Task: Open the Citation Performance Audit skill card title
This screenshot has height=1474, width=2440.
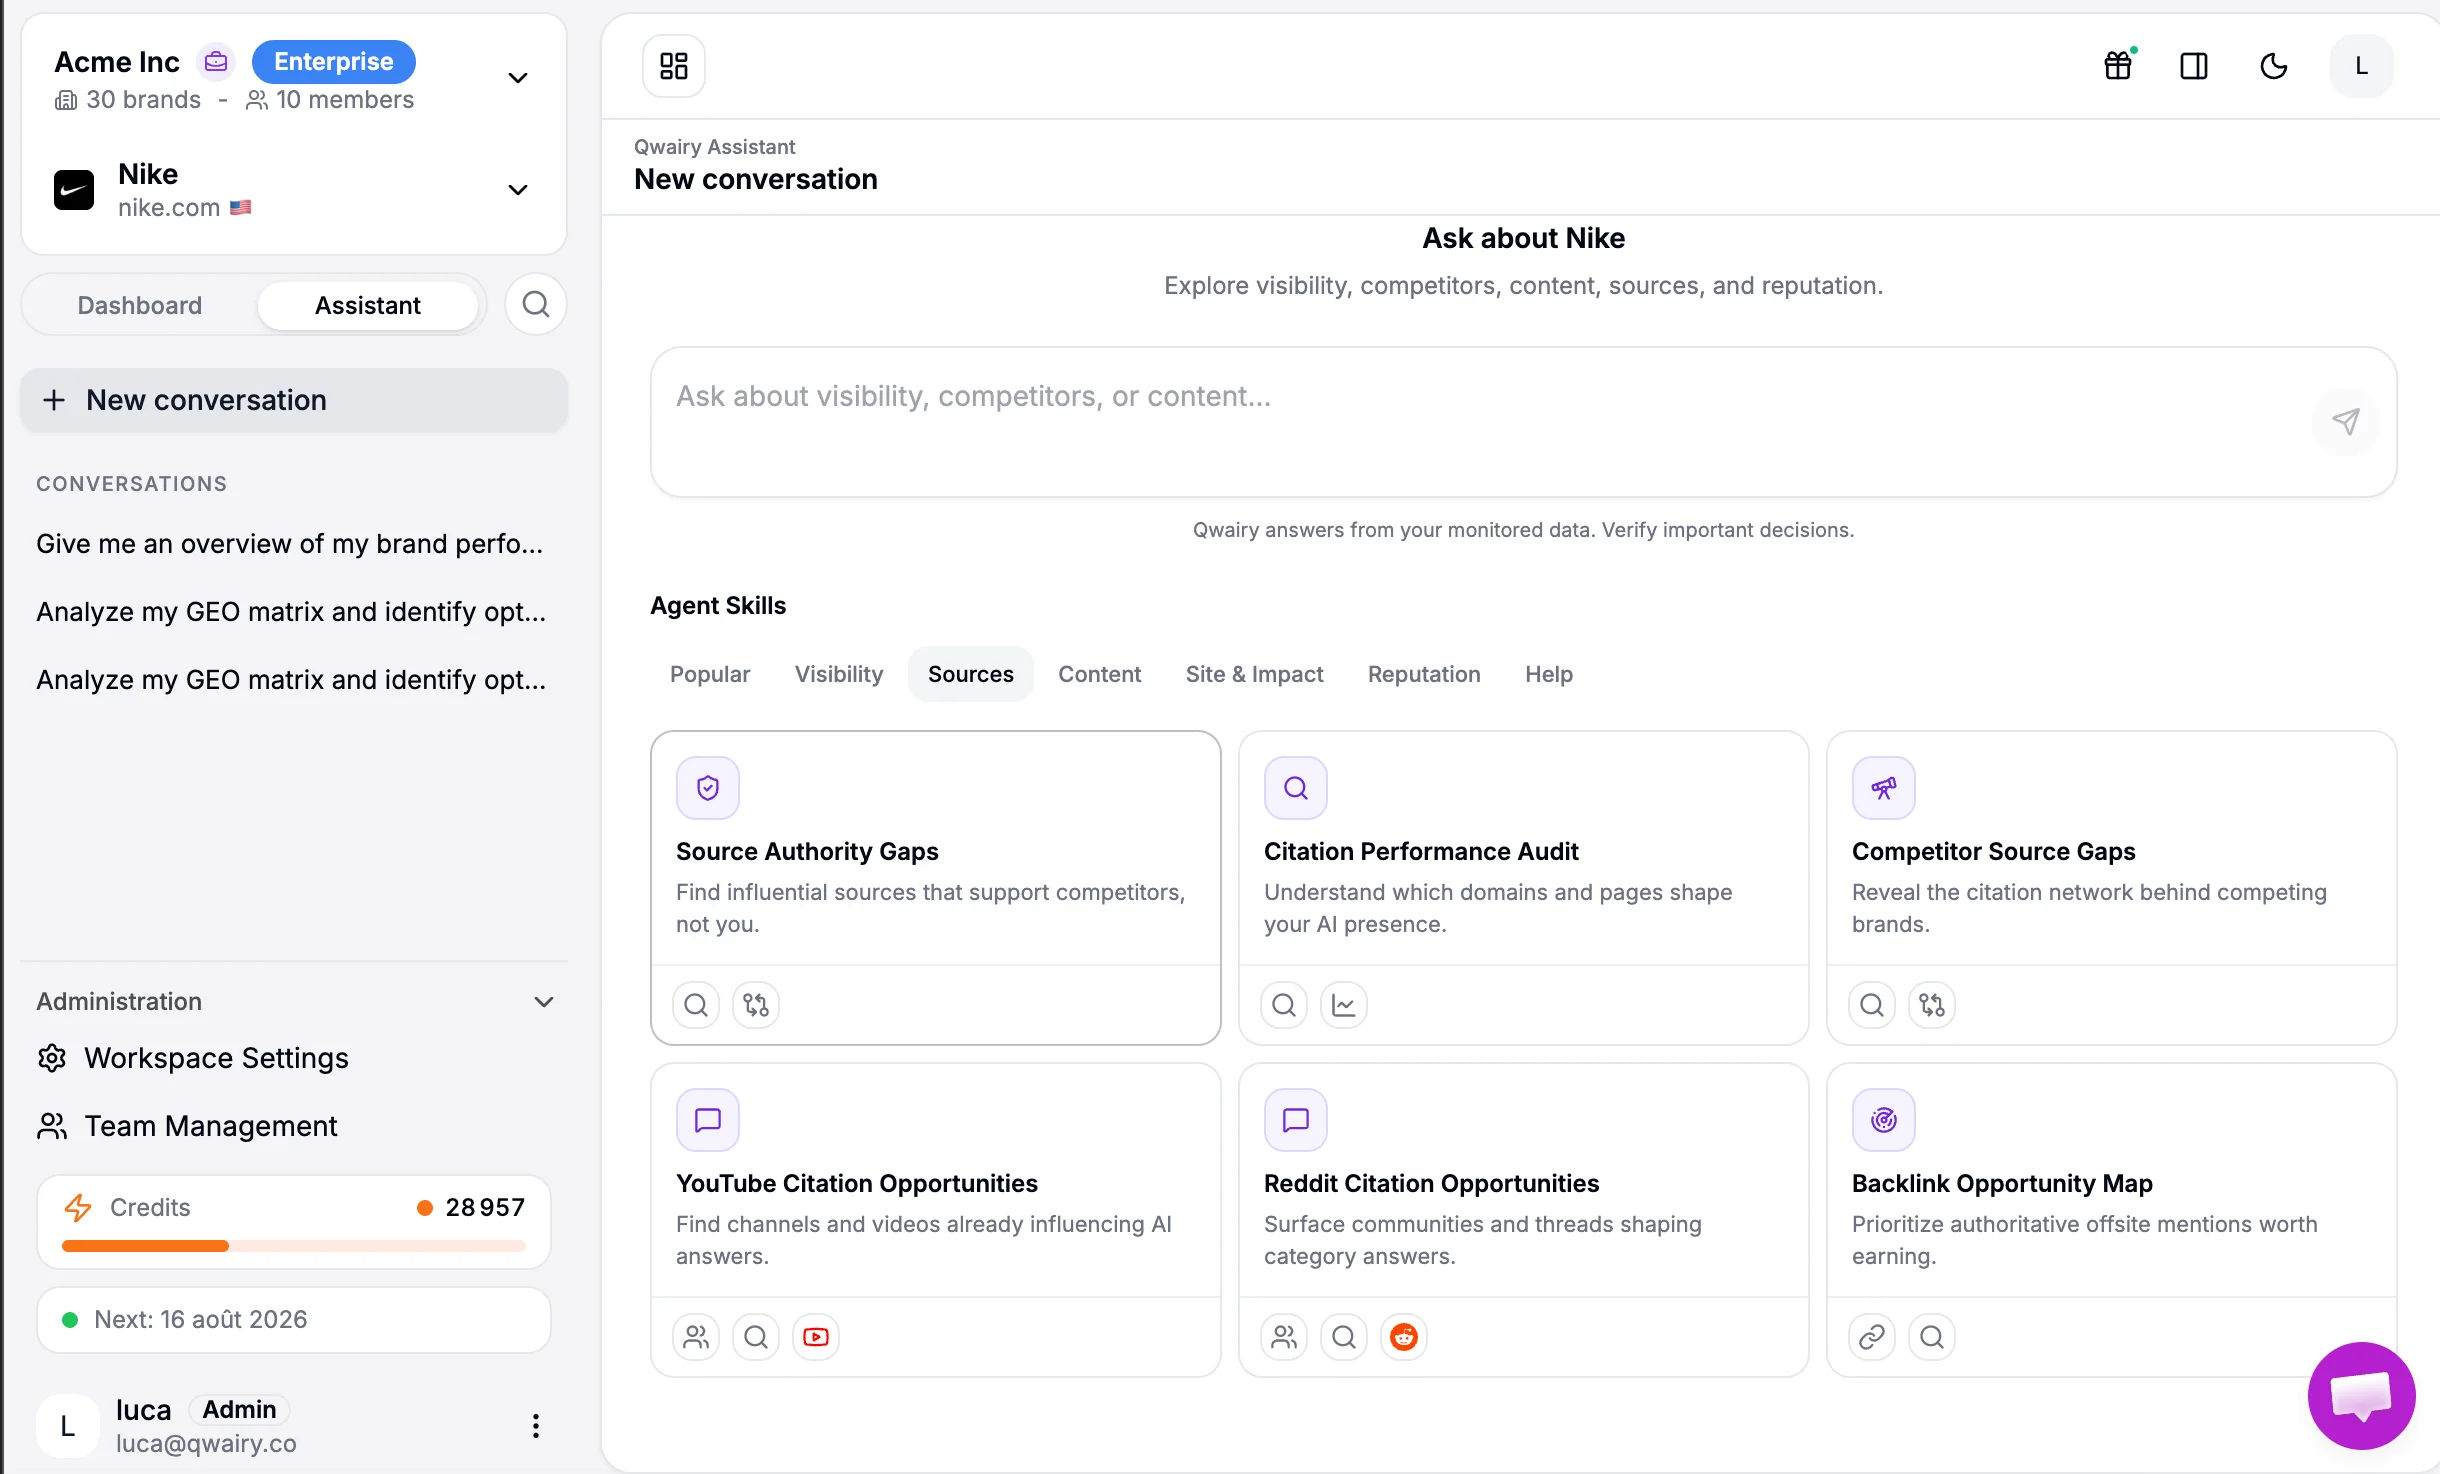Action: pyautogui.click(x=1421, y=851)
